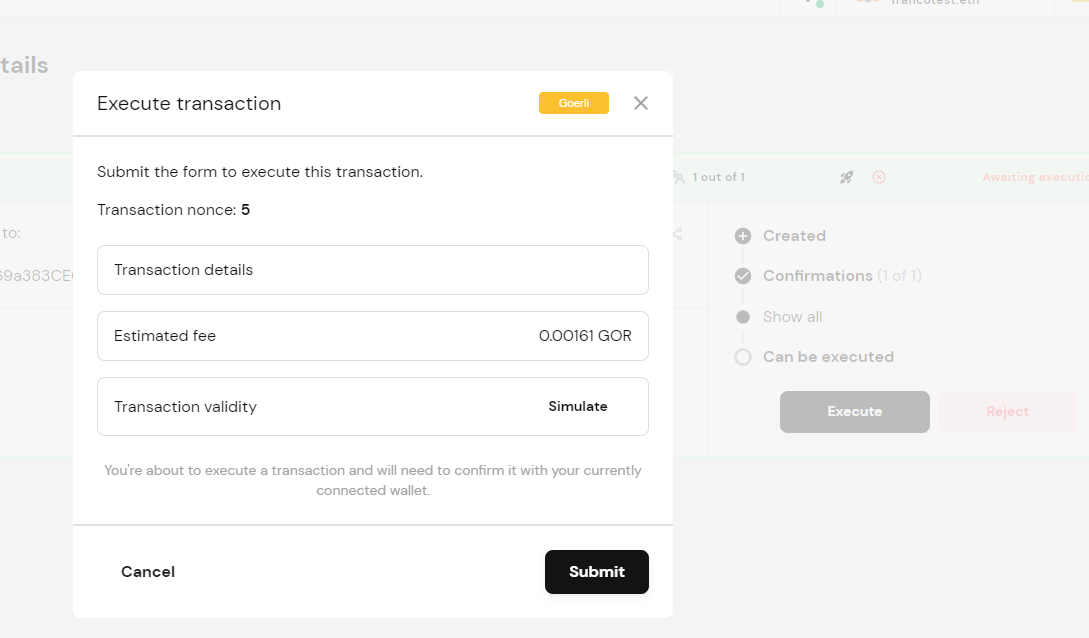Click the signers icon near '1 out of 1'
The height and width of the screenshot is (638, 1089).
tap(677, 177)
